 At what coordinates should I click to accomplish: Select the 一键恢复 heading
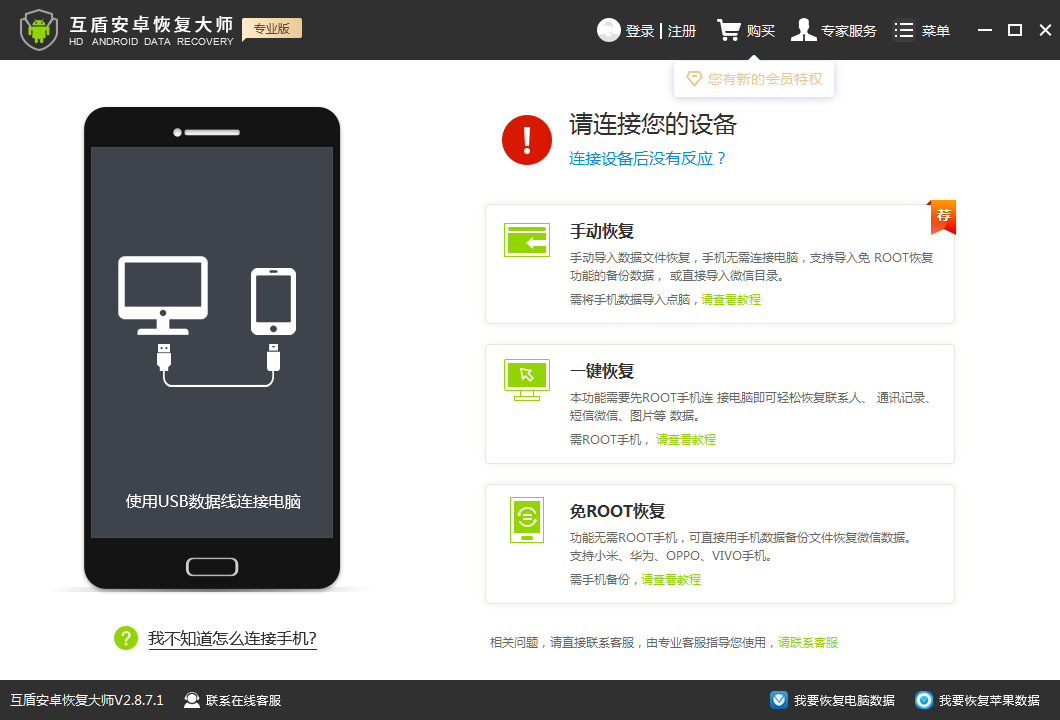(602, 371)
